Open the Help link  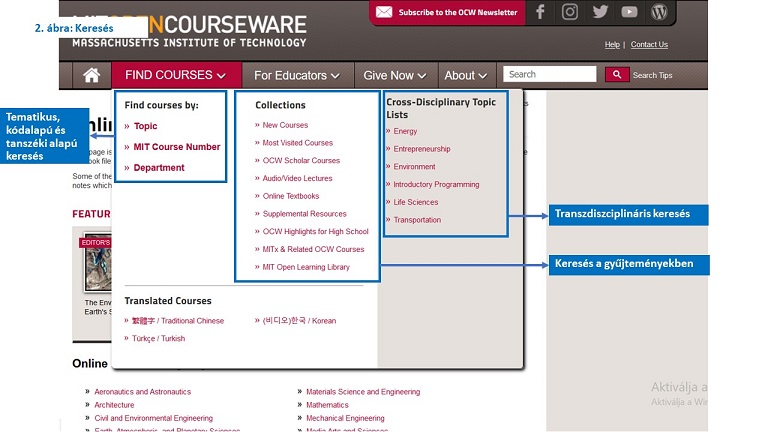pyautogui.click(x=612, y=45)
